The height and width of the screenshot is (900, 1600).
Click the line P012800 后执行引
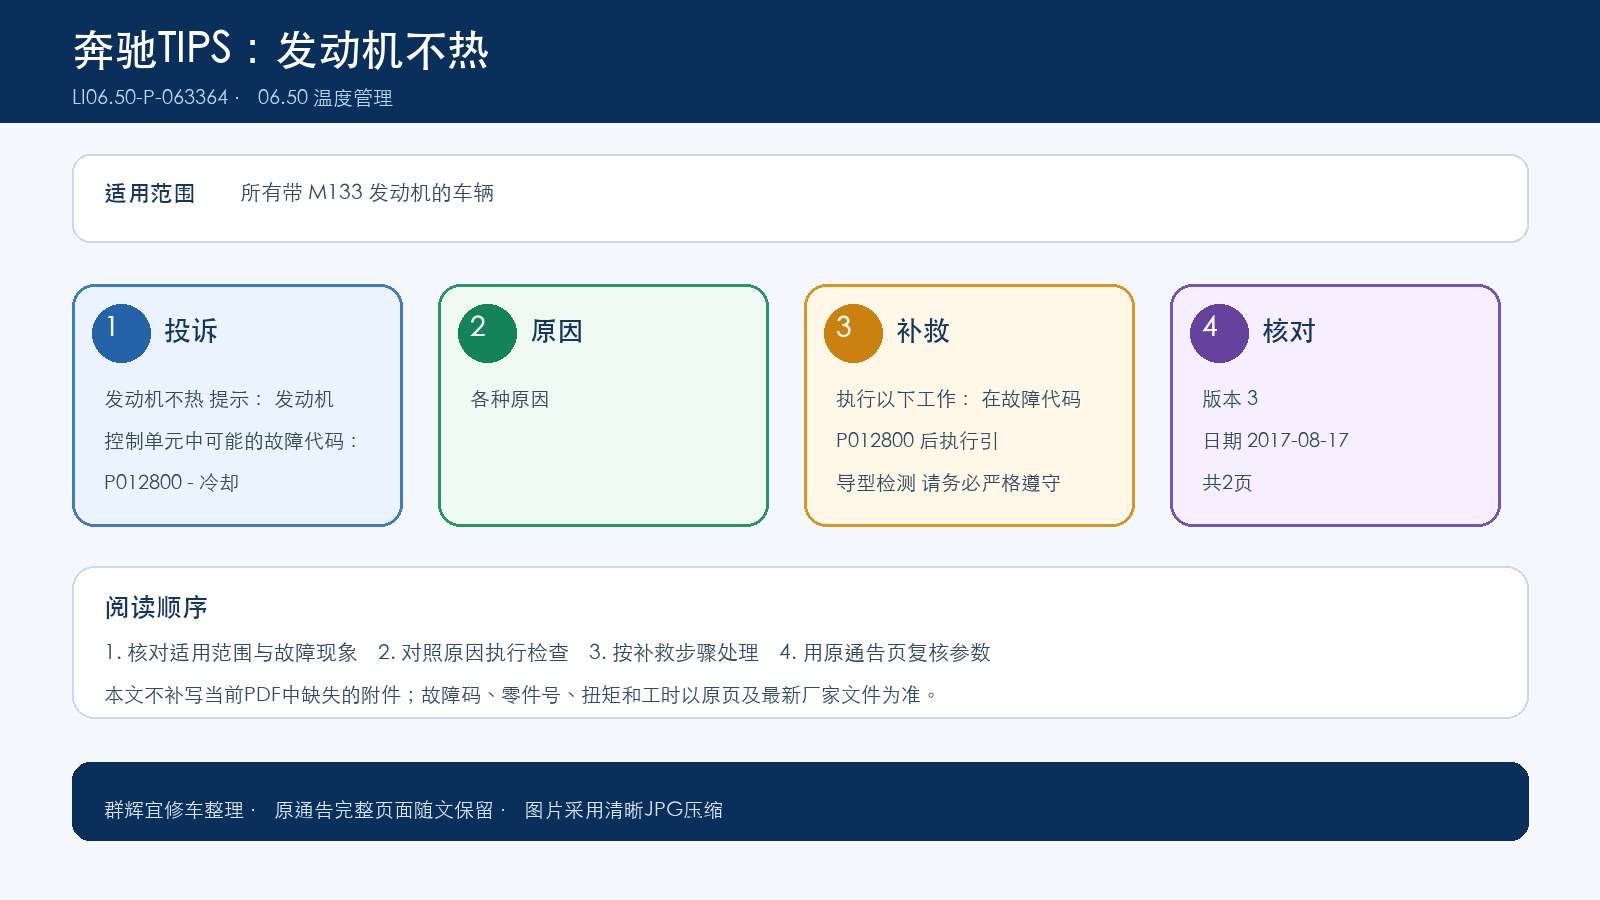[x=917, y=441]
